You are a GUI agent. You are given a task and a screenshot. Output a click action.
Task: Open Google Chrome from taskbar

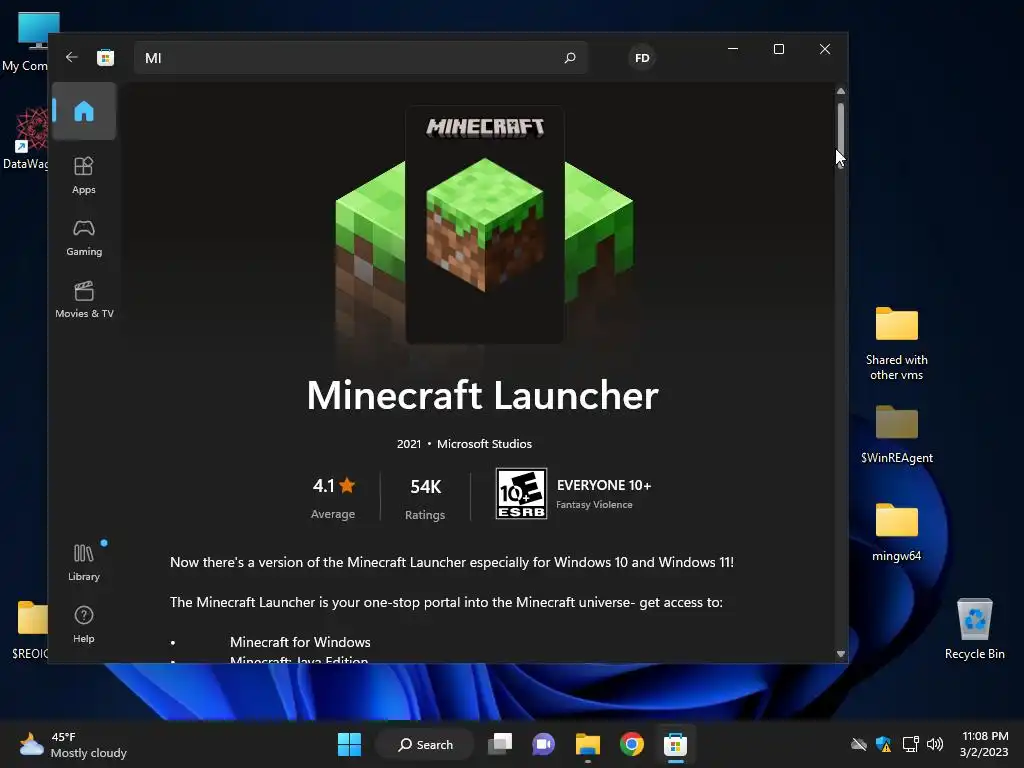tap(632, 744)
